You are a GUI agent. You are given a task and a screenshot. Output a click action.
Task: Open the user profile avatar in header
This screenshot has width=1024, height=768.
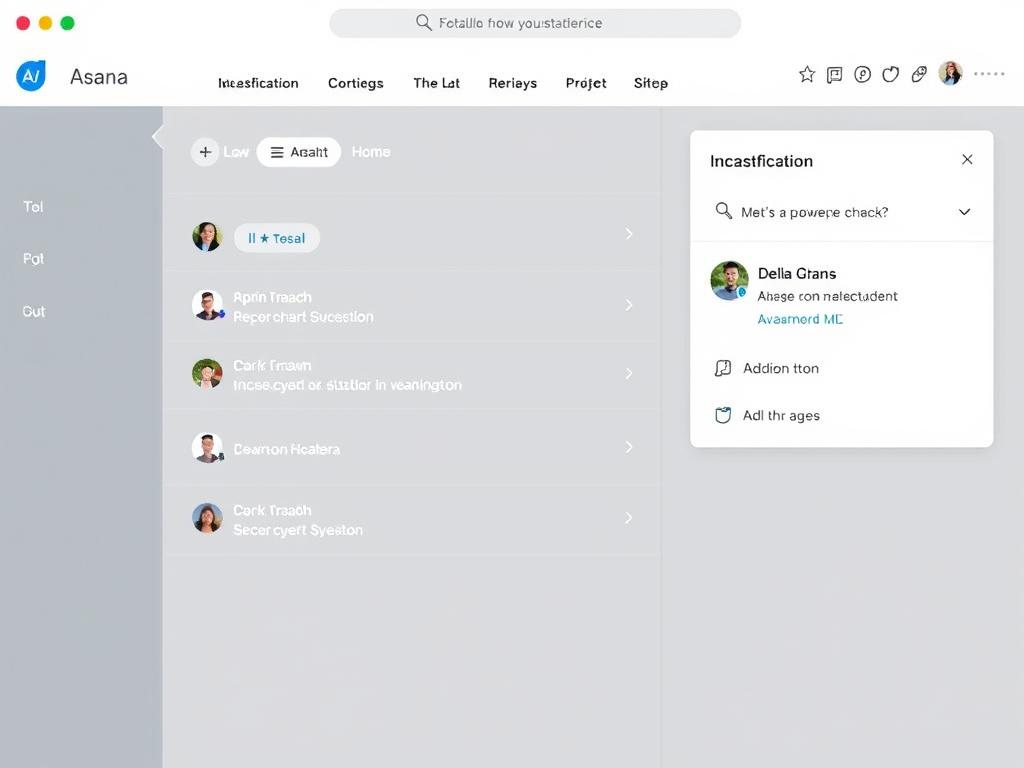tap(950, 73)
